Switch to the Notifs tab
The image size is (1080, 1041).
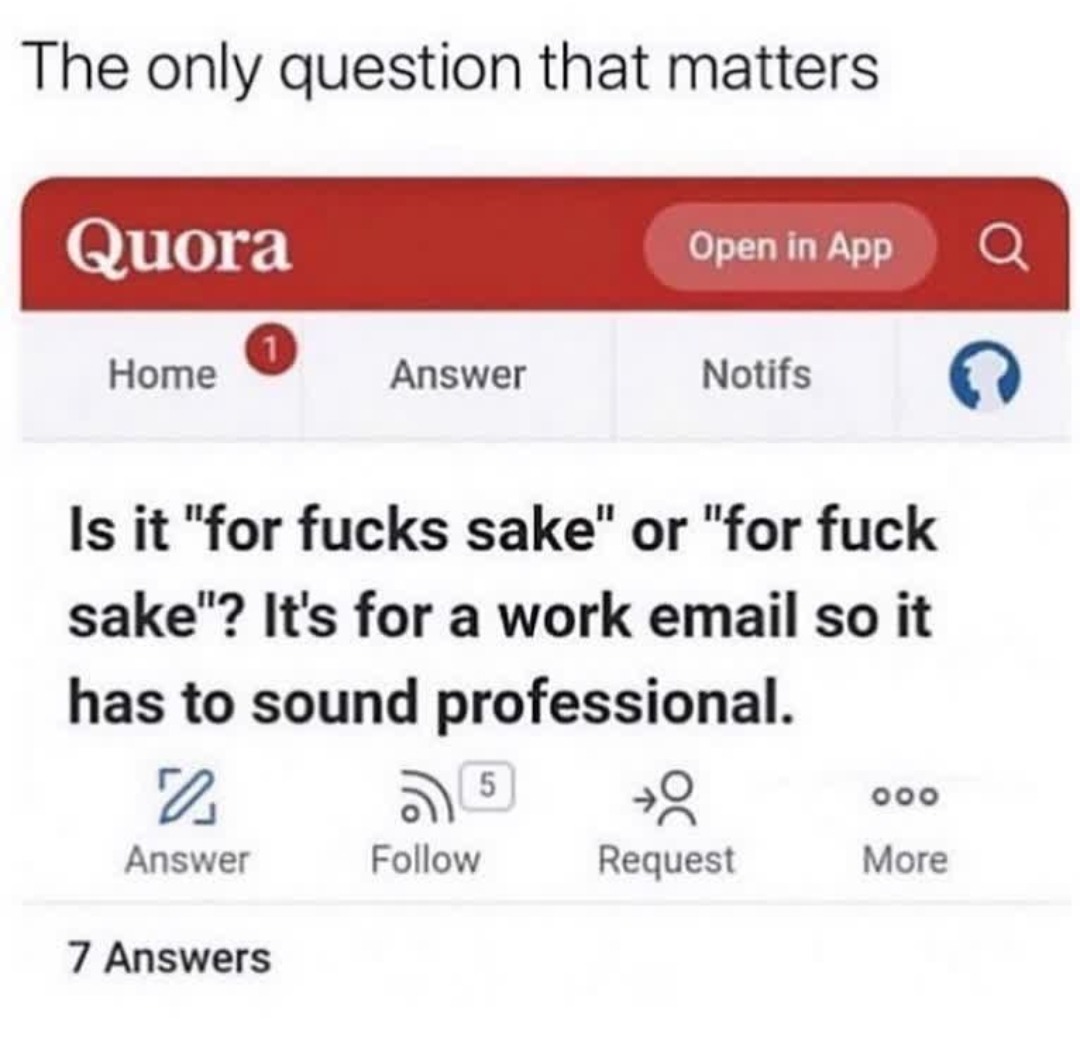point(757,377)
